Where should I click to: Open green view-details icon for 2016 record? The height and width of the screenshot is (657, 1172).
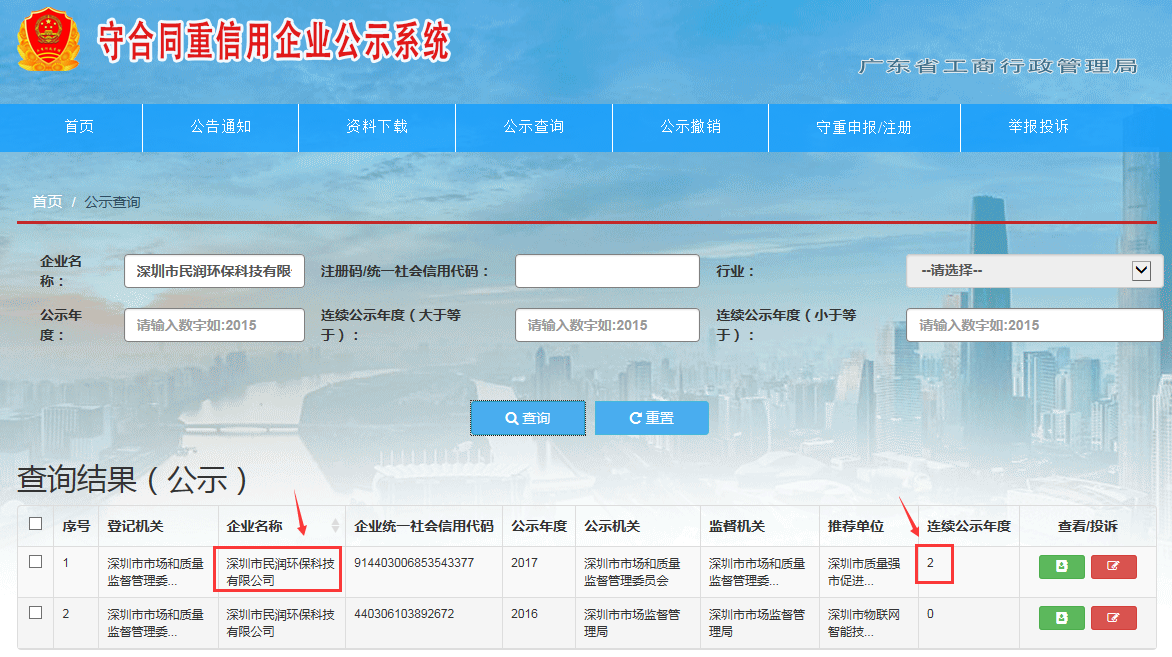pos(1061,617)
